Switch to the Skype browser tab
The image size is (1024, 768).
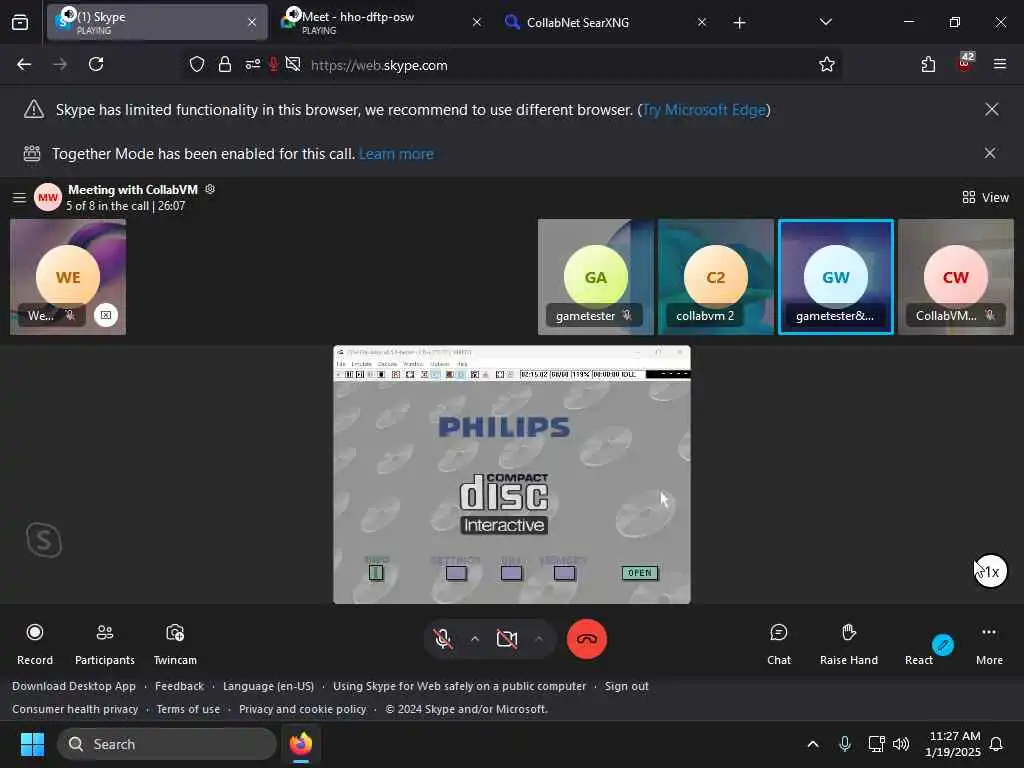(x=157, y=22)
